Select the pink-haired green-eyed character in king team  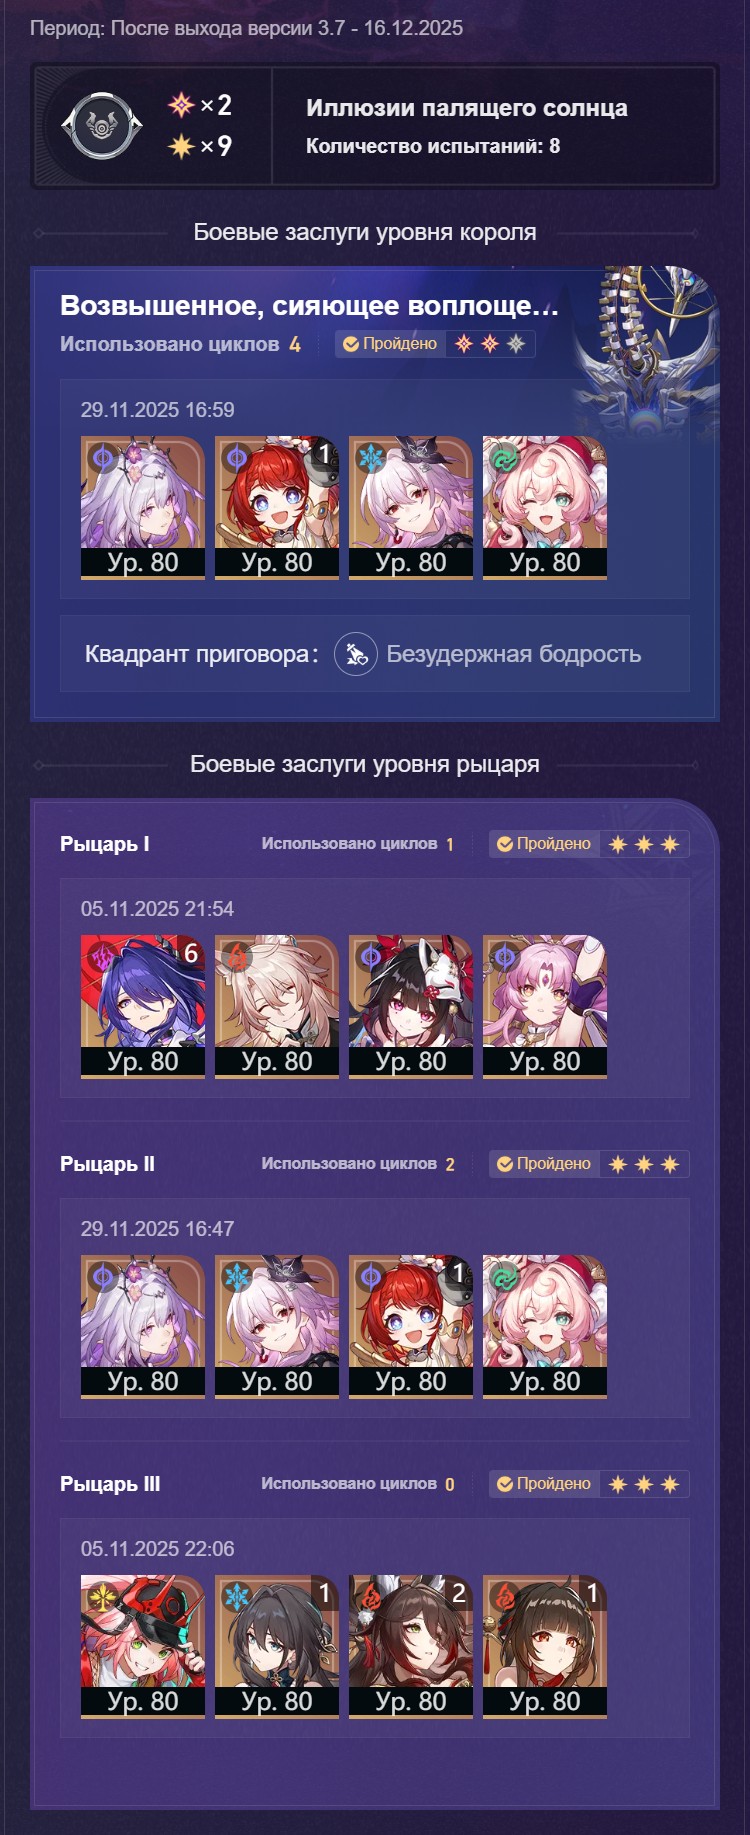point(545,507)
